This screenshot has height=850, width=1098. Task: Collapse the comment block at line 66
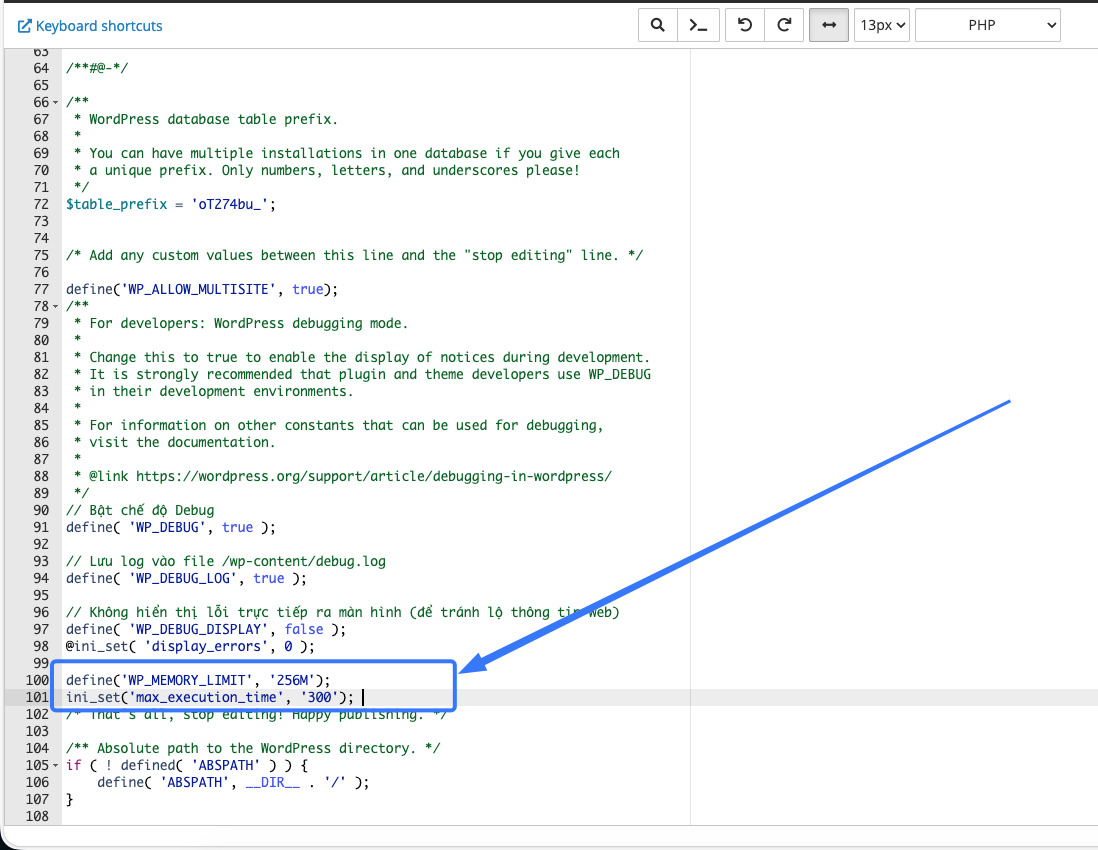[54, 103]
